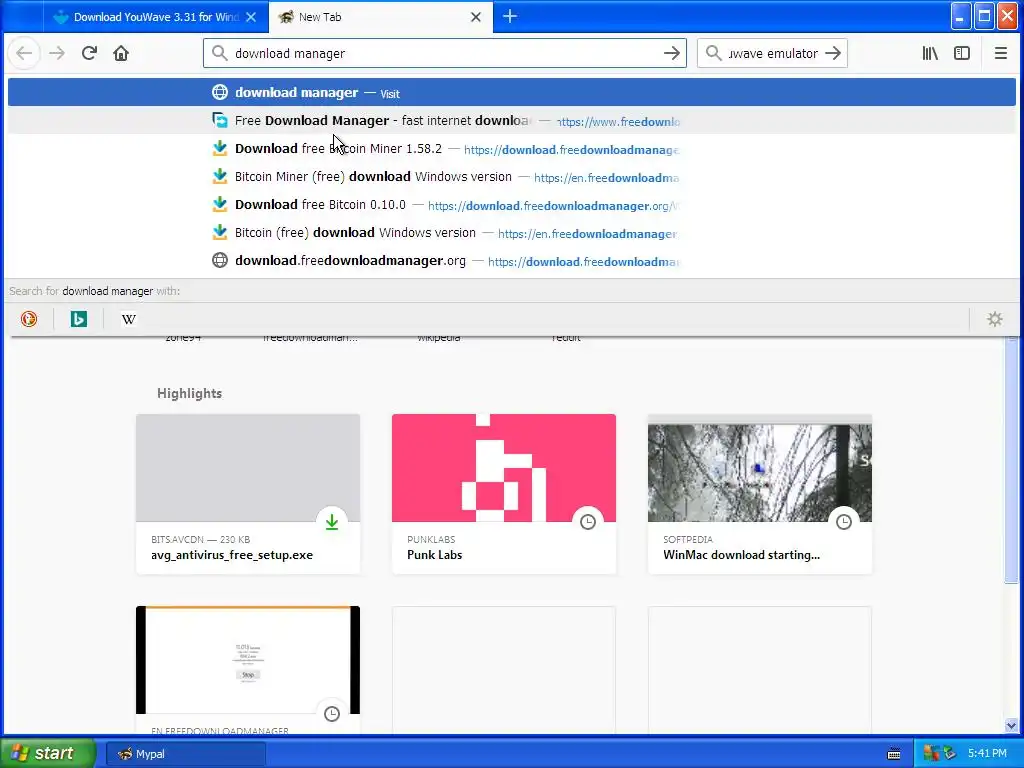Select 'download manager — Visit' suggestion

click(x=512, y=93)
